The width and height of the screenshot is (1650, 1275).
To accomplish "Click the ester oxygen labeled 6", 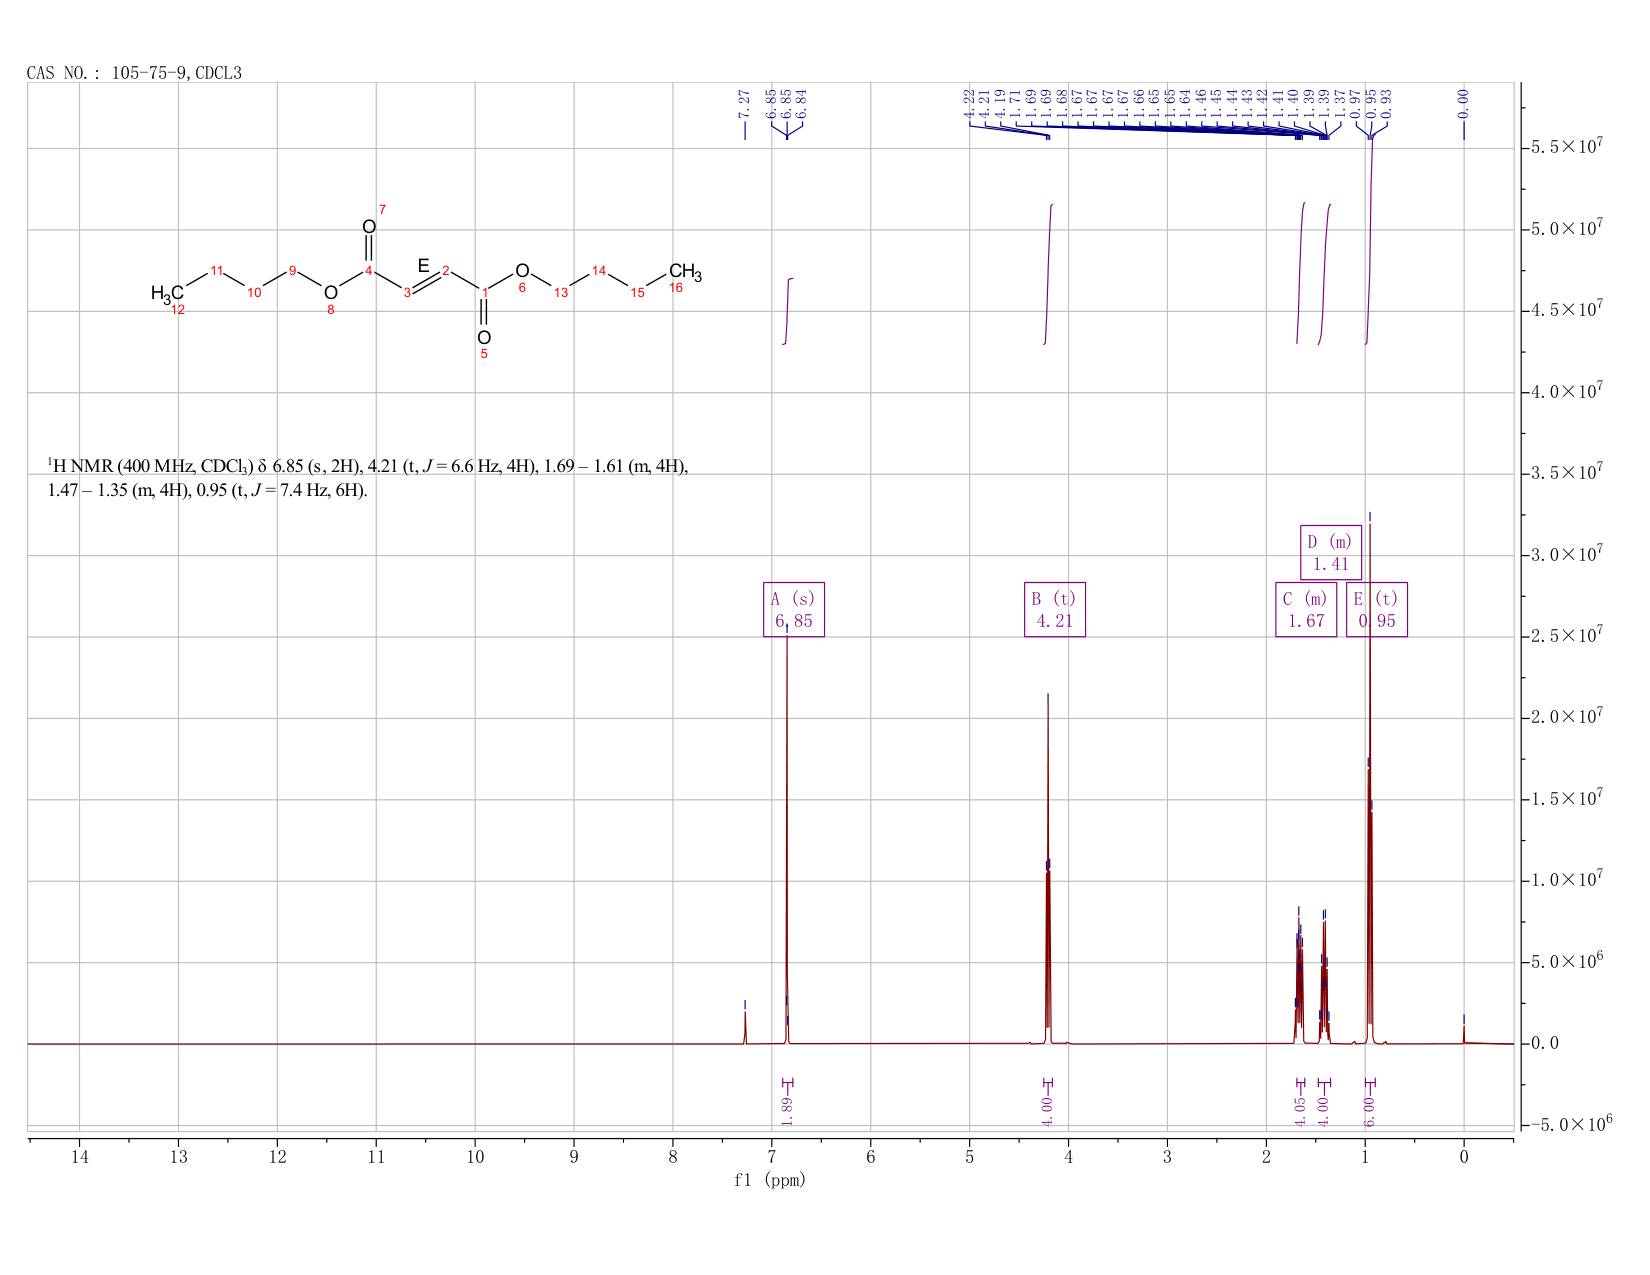I will pos(522,271).
